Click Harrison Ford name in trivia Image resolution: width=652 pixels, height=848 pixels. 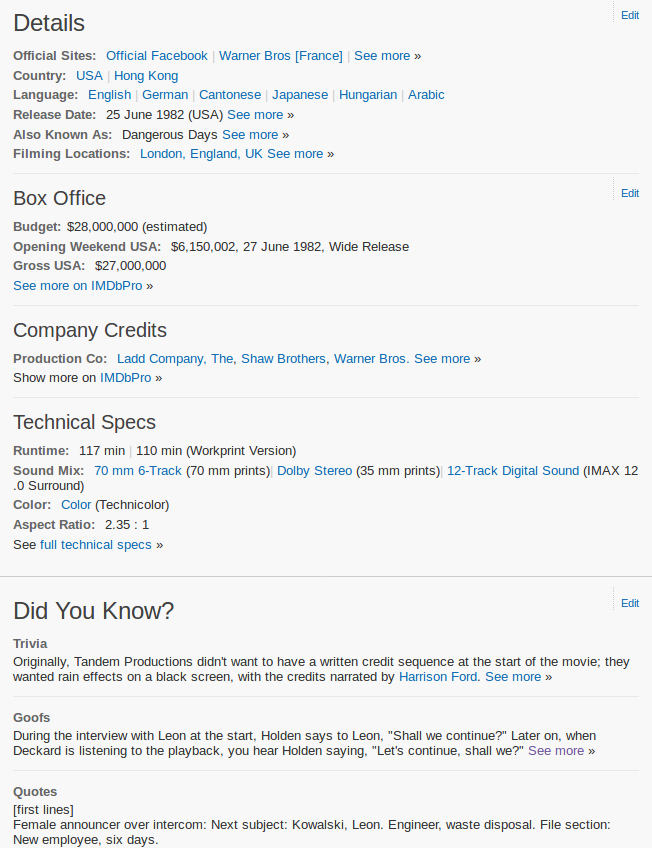point(438,677)
